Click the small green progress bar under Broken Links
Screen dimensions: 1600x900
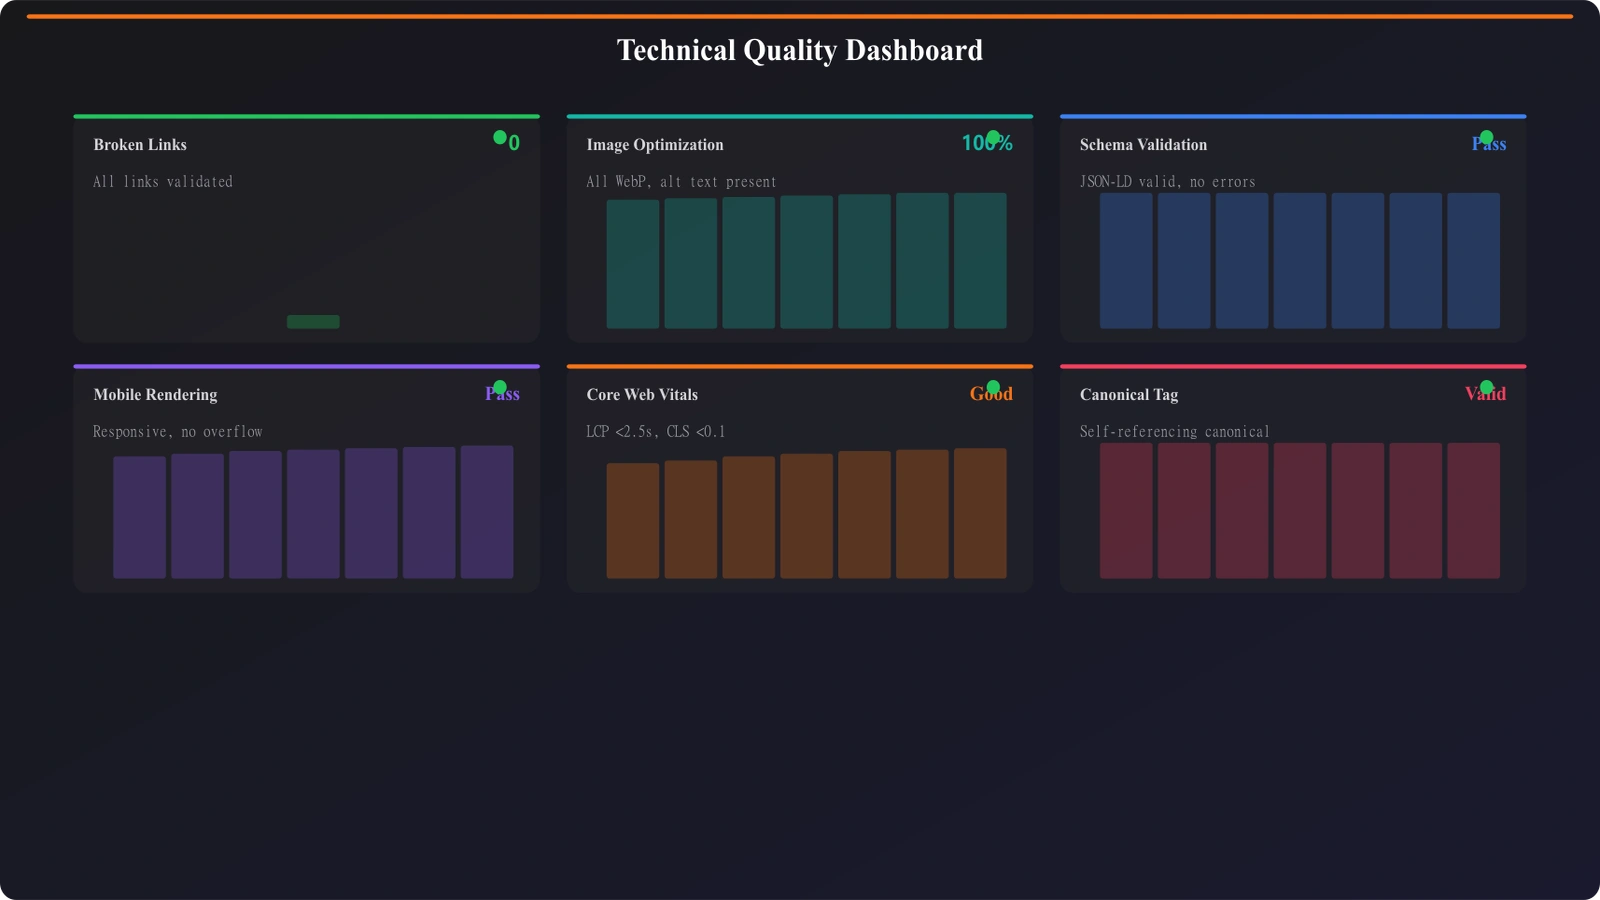click(313, 321)
